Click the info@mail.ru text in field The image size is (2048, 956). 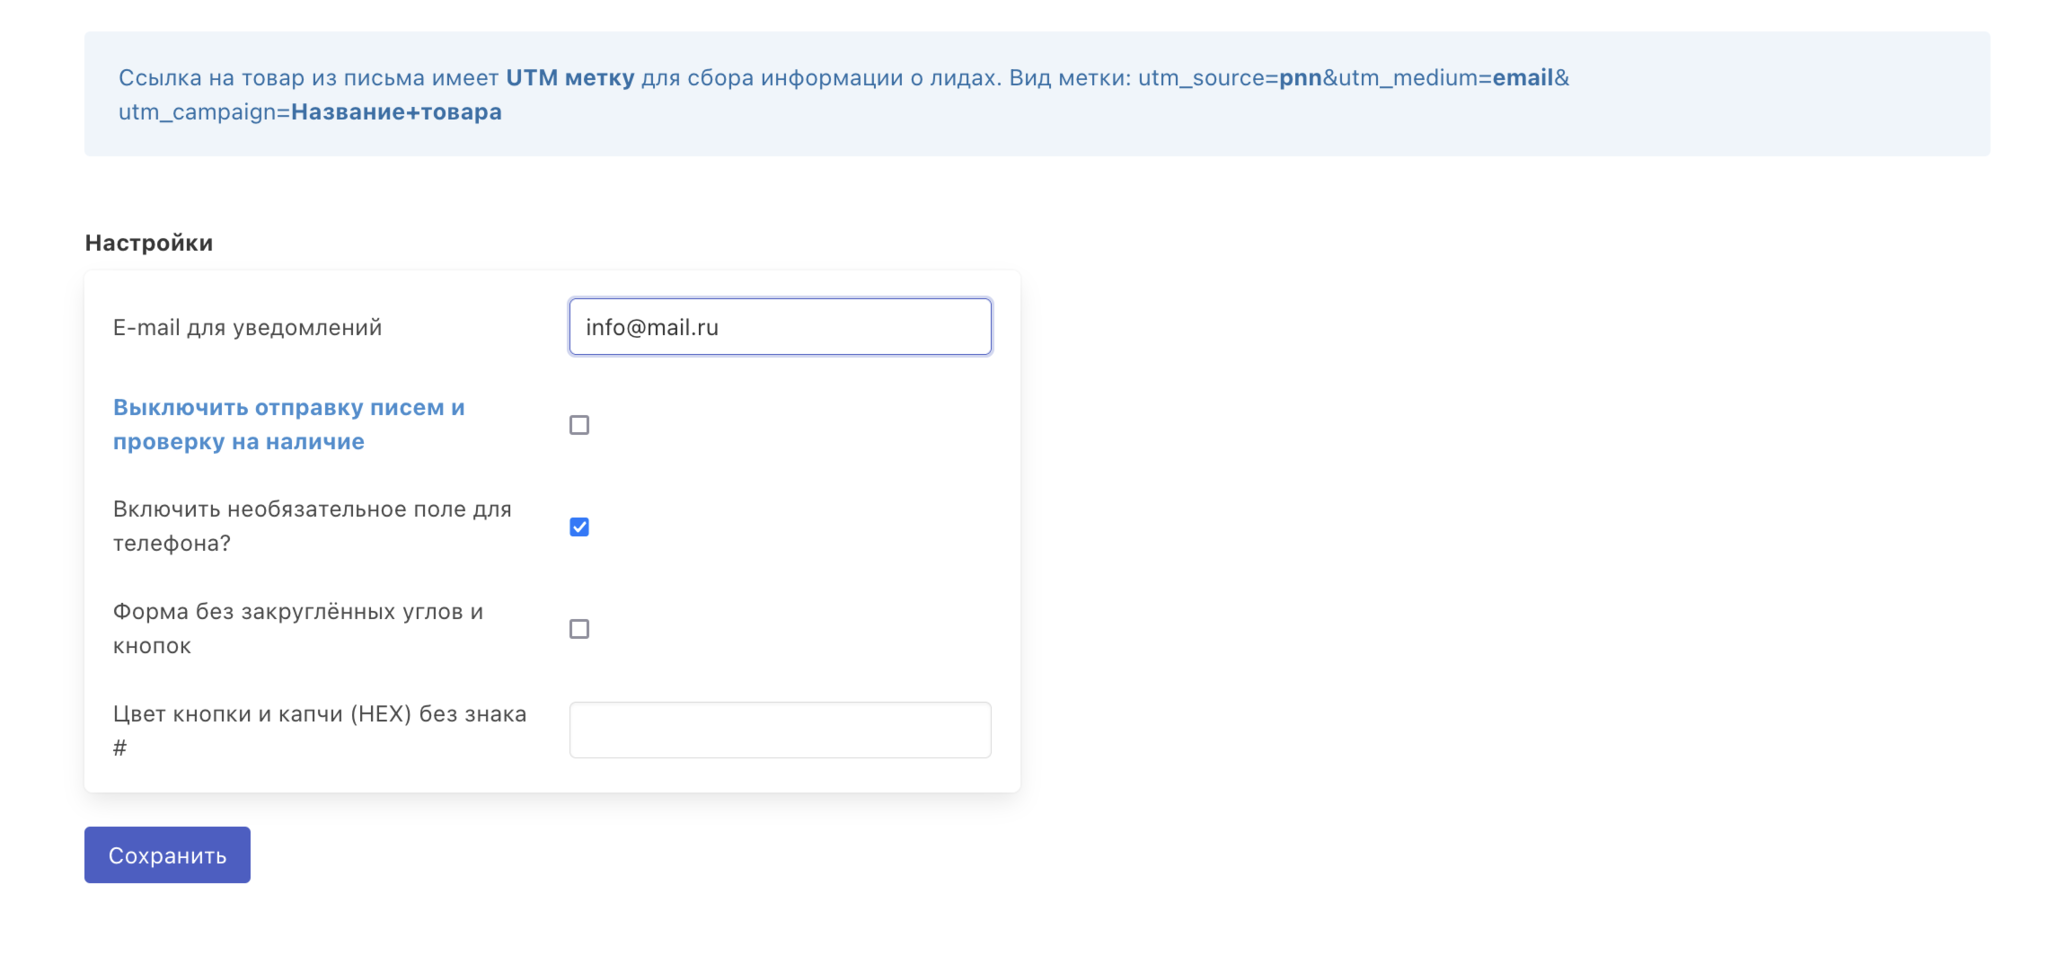[x=652, y=327]
